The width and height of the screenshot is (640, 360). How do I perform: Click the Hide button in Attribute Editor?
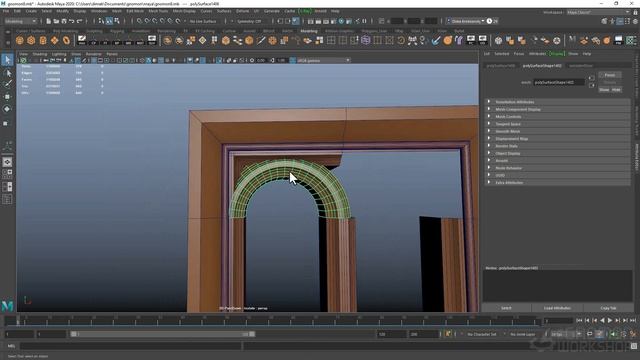(x=616, y=89)
